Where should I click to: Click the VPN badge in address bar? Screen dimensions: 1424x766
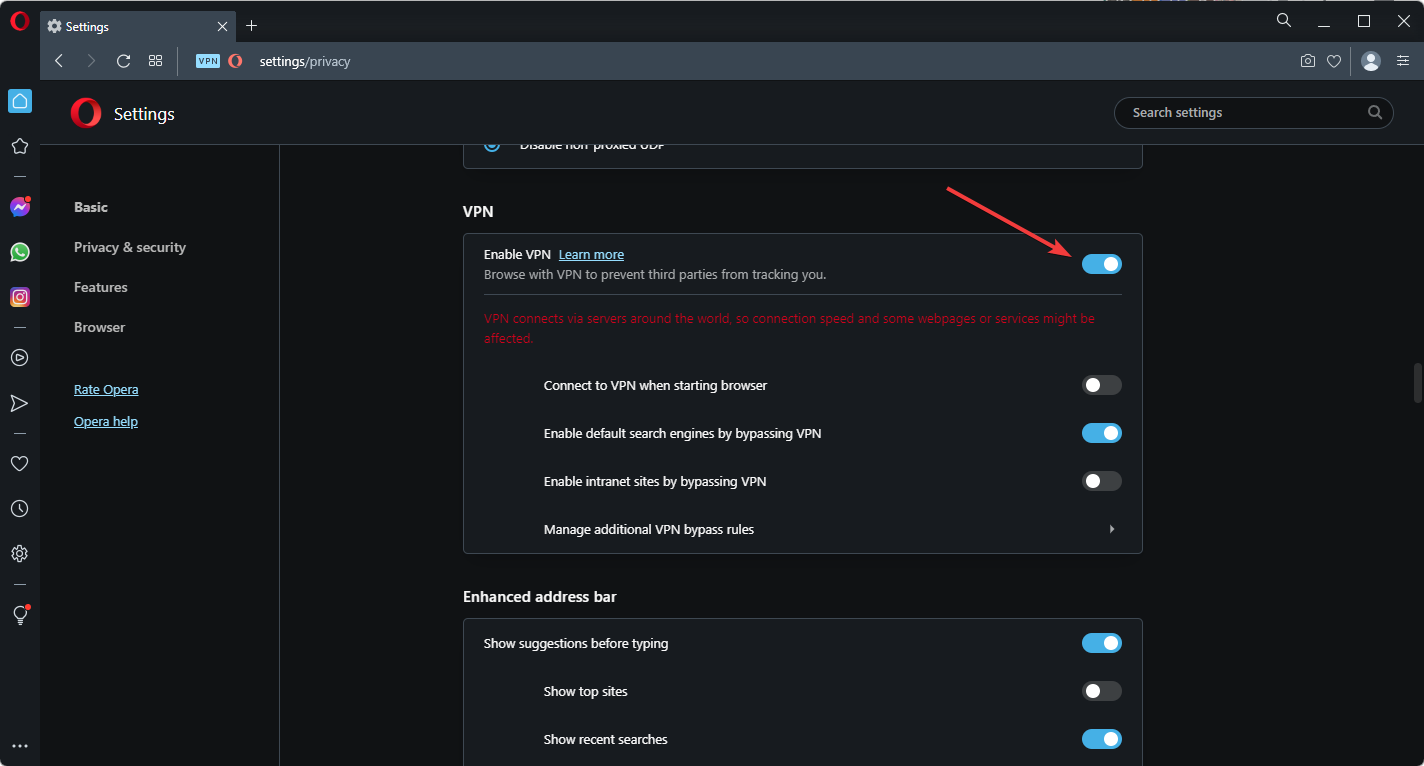[x=208, y=61]
